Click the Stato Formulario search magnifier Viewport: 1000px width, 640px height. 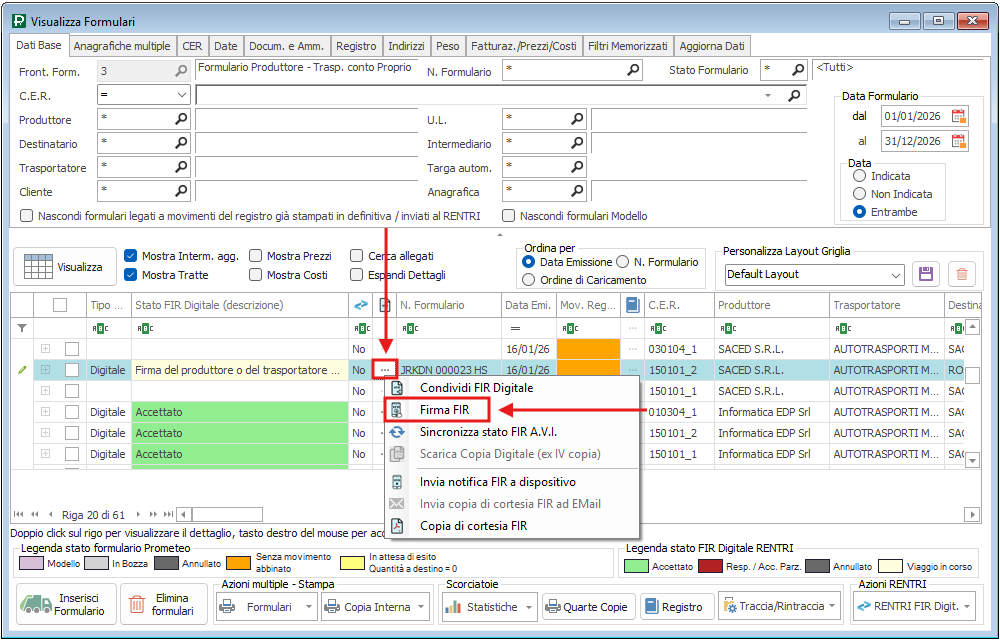click(x=798, y=71)
